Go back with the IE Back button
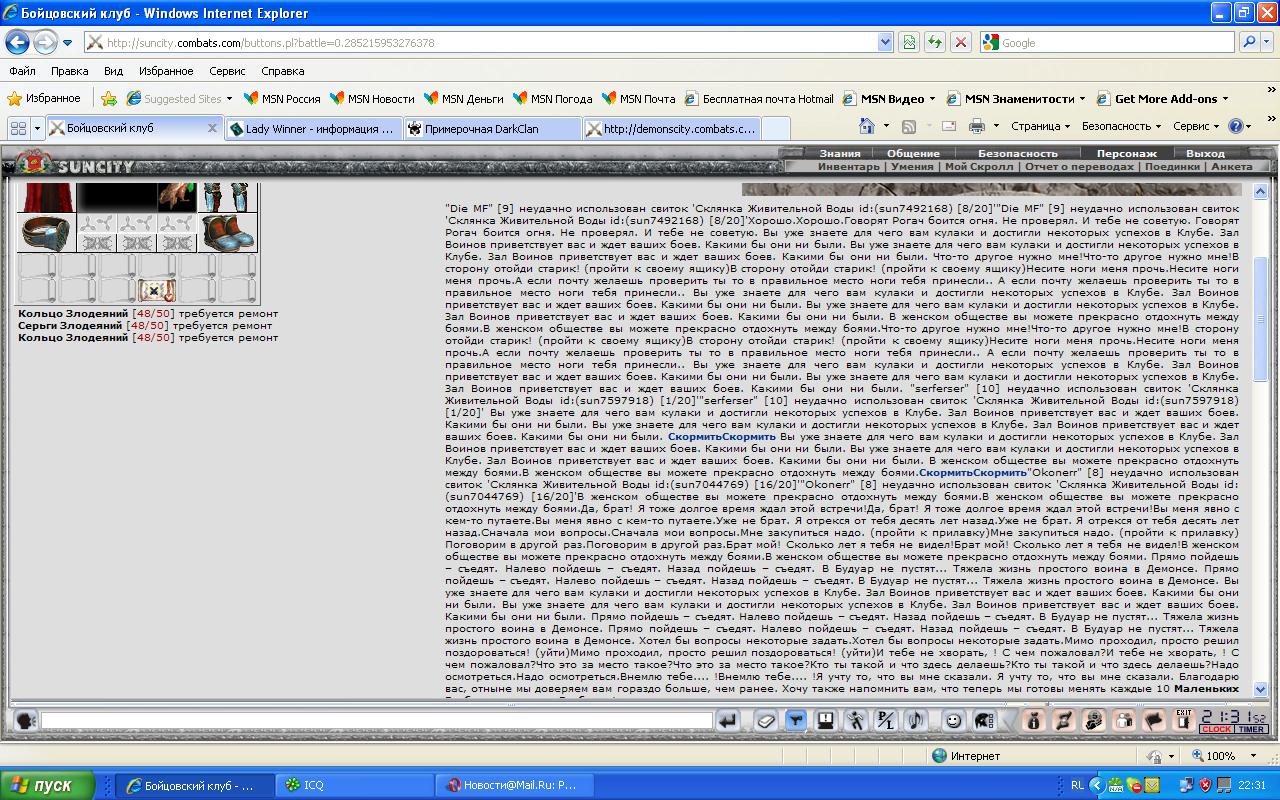The image size is (1280, 800). point(17,42)
